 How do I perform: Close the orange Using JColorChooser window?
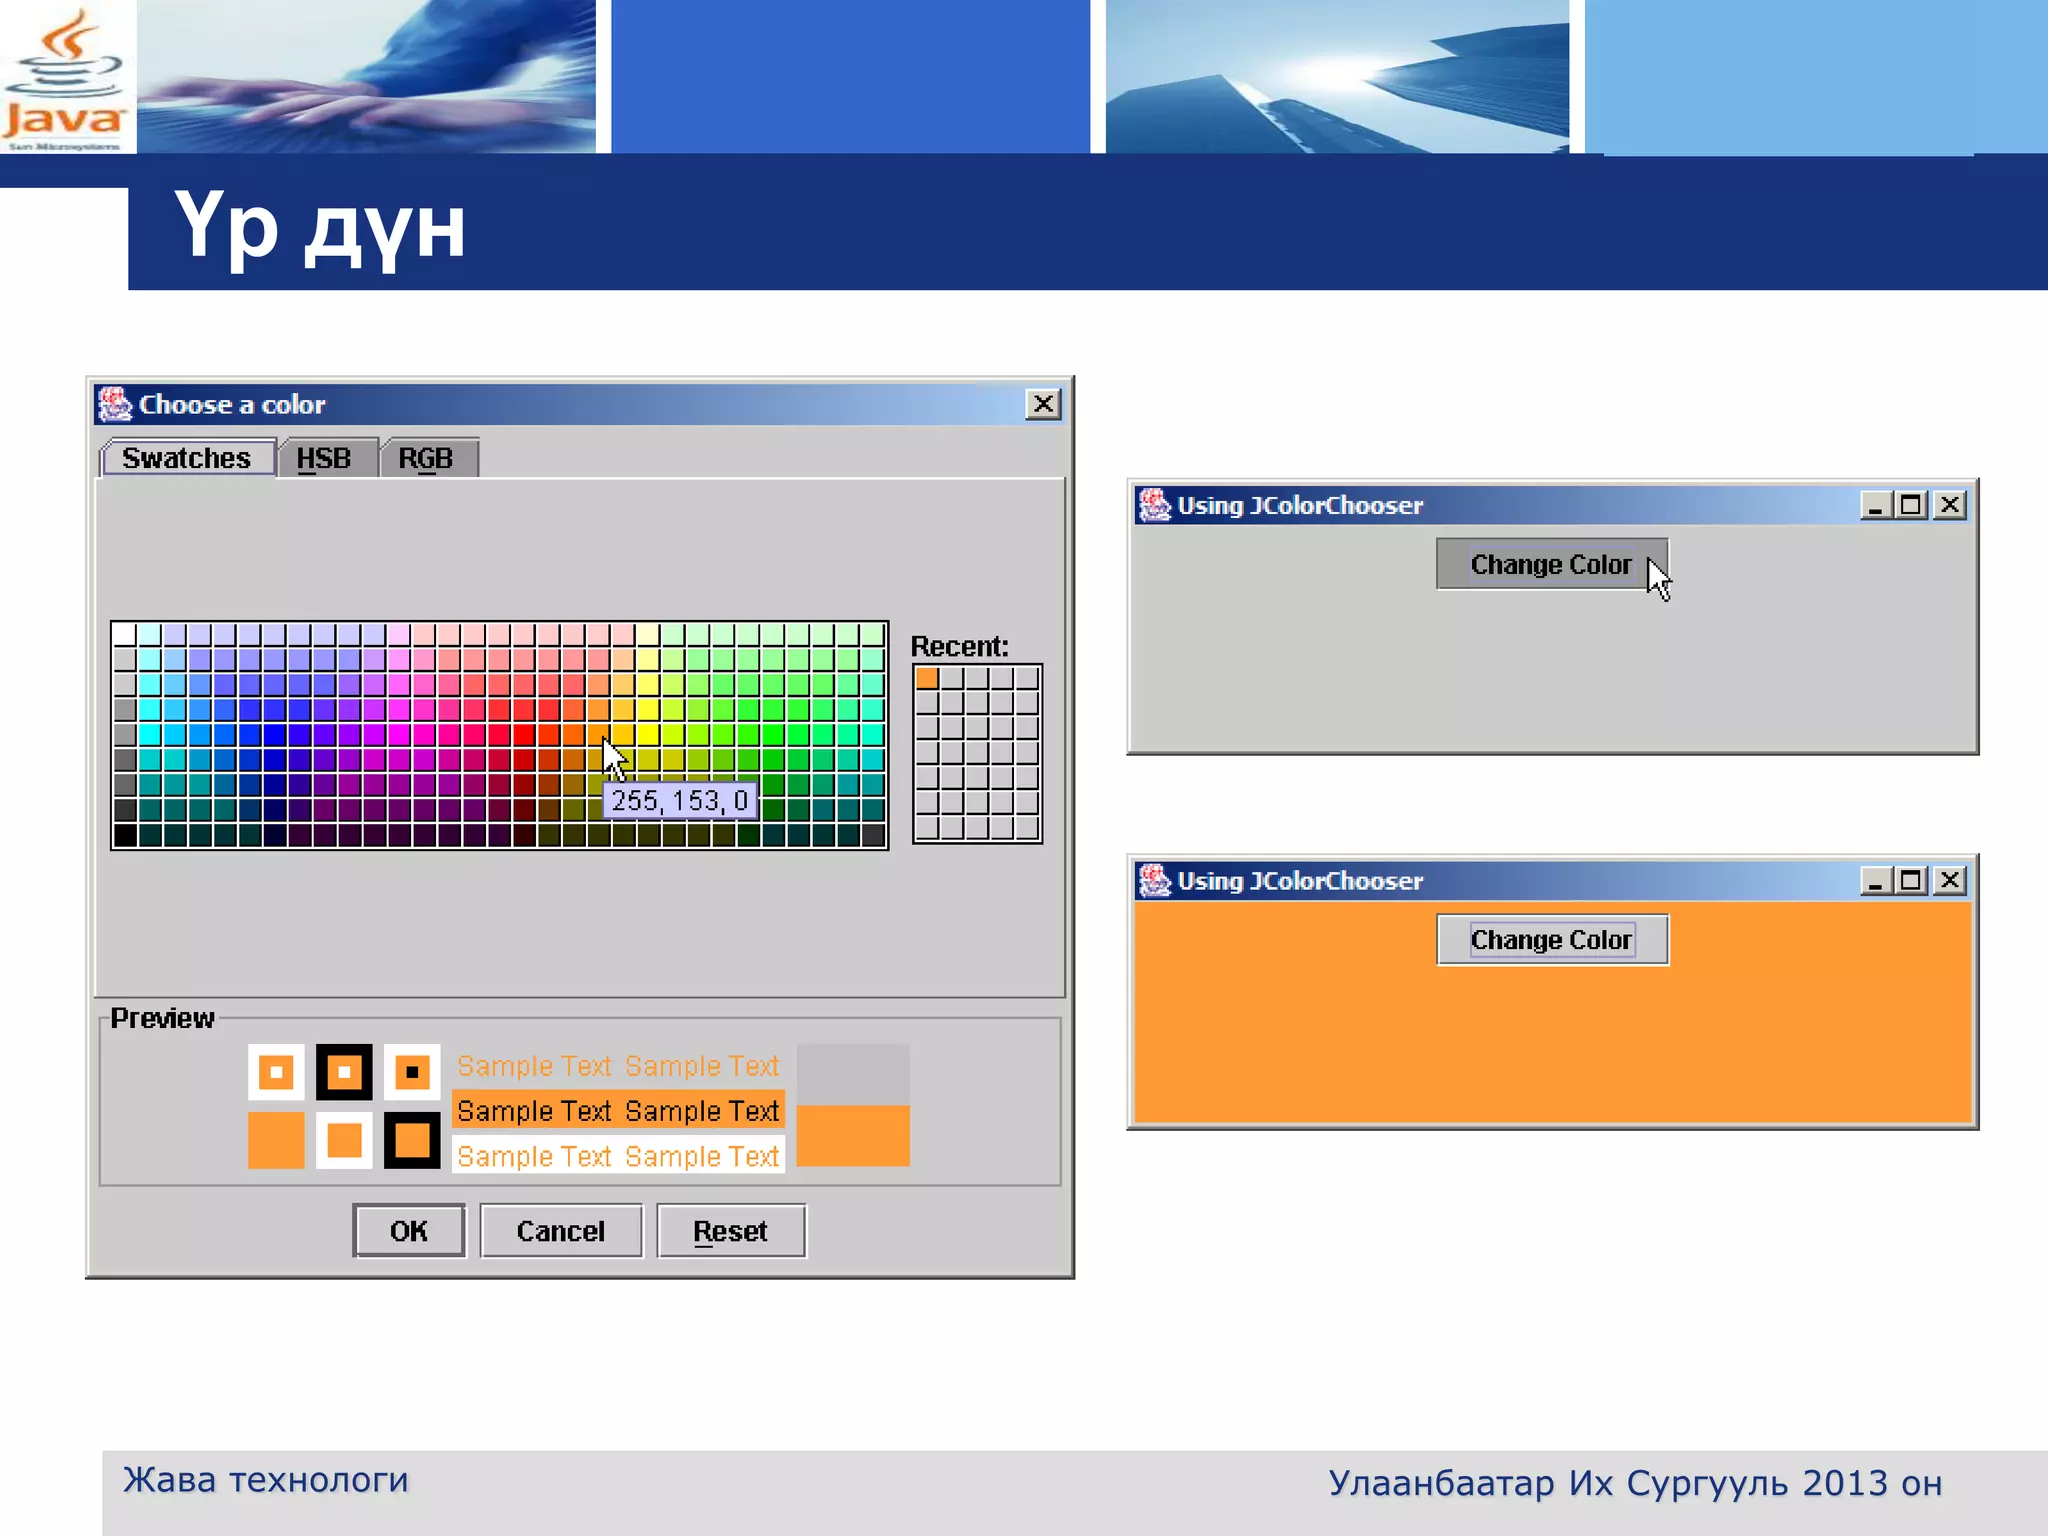click(x=1949, y=880)
